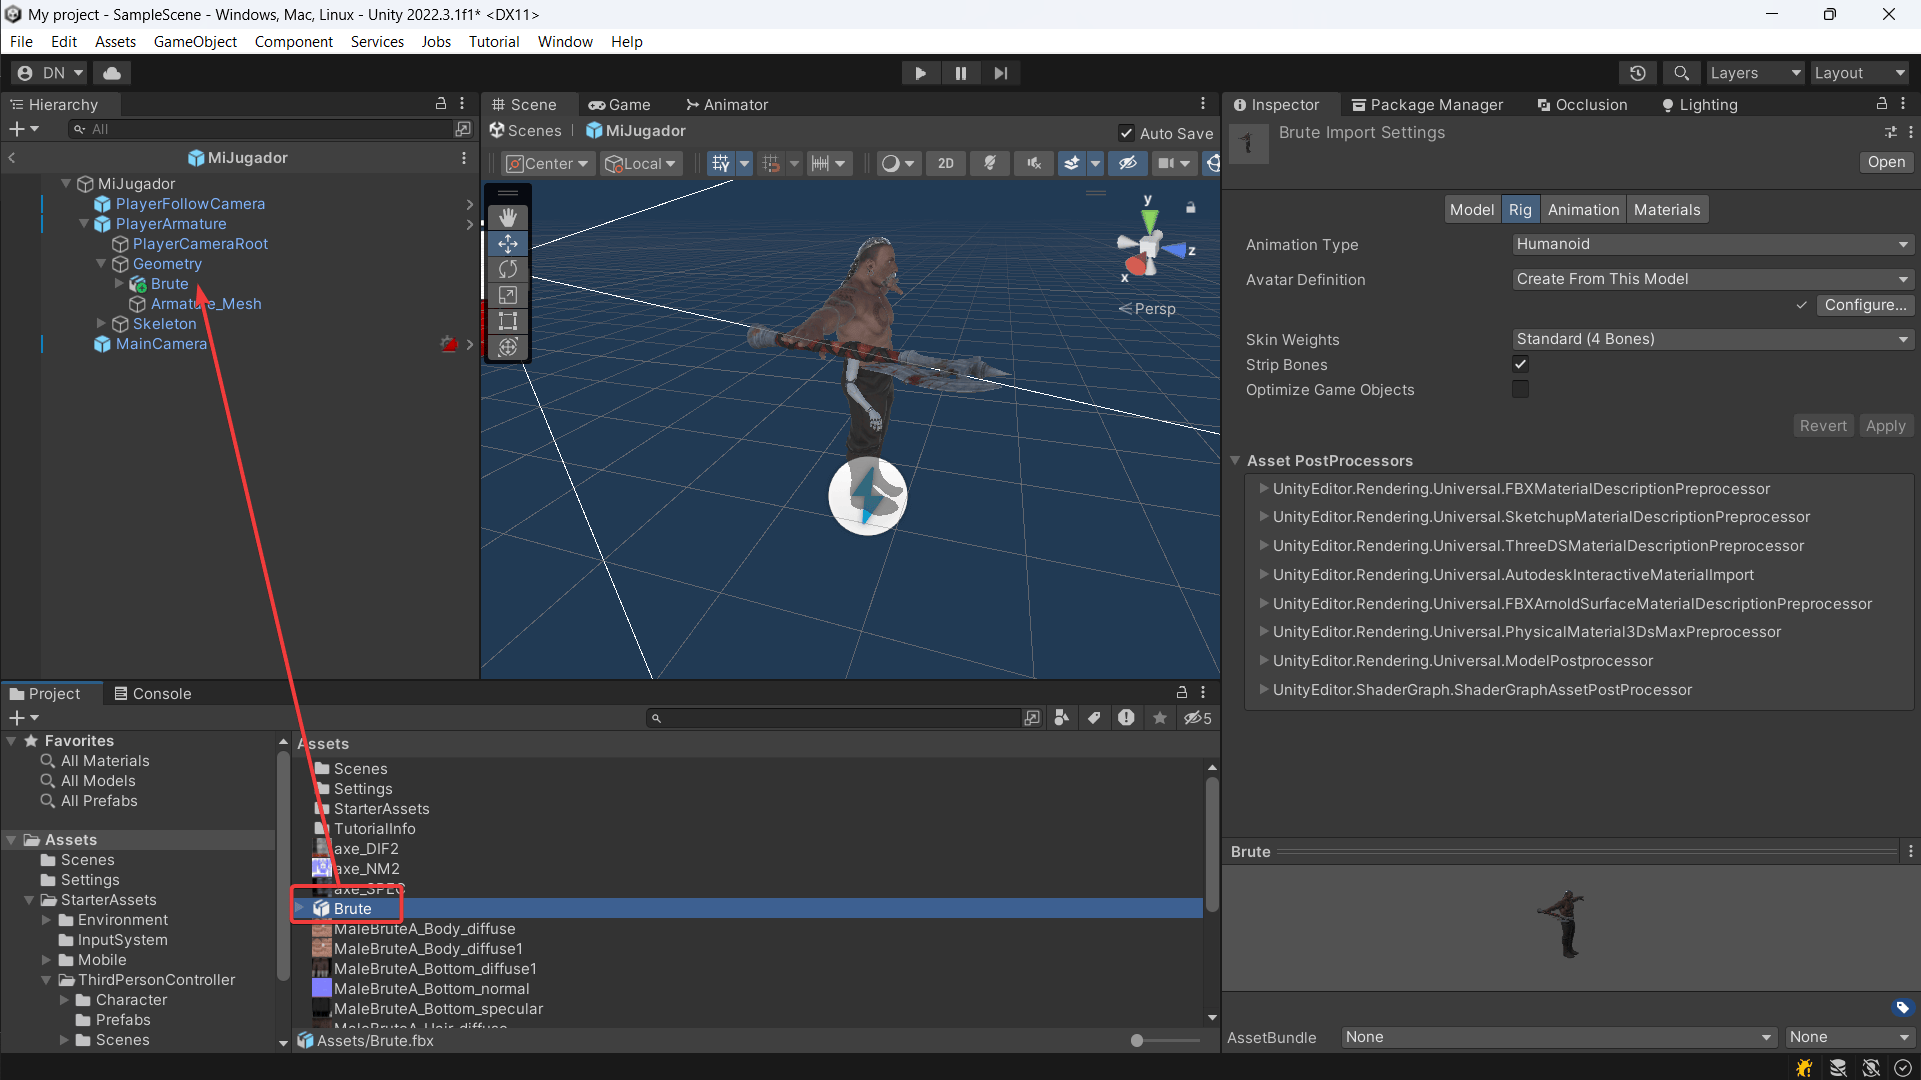Save Project search as favorite star icon
The height and width of the screenshot is (1080, 1921).
pos(1160,718)
